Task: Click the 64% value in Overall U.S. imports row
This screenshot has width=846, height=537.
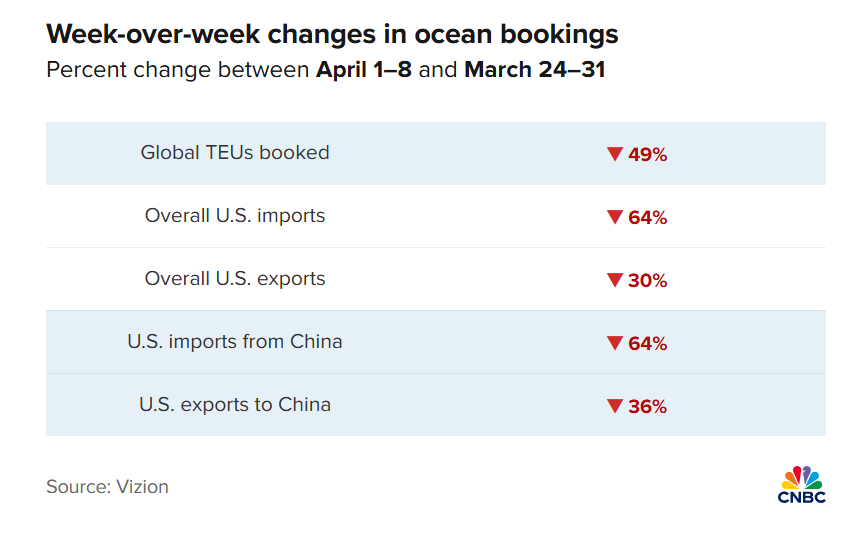Action: [648, 217]
